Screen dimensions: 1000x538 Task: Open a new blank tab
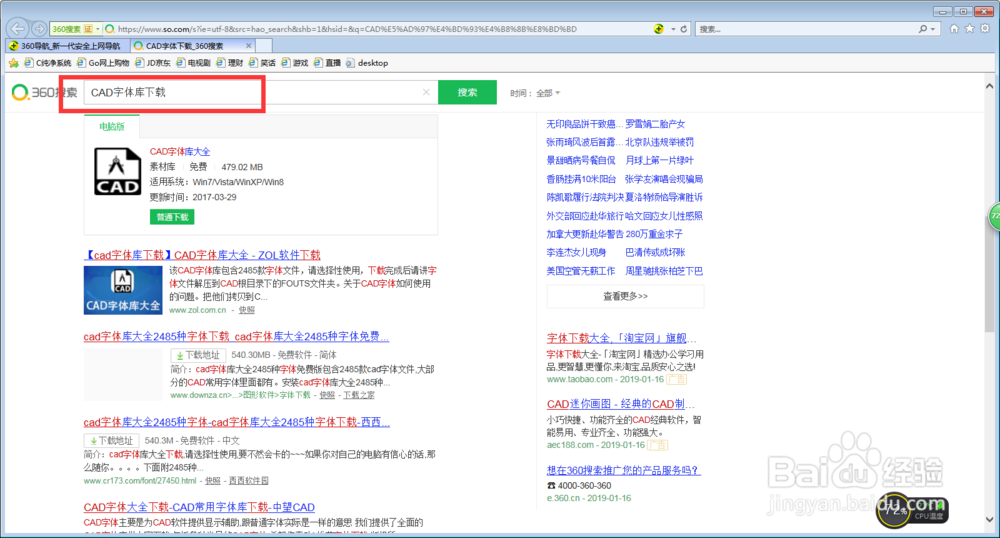click(264, 46)
